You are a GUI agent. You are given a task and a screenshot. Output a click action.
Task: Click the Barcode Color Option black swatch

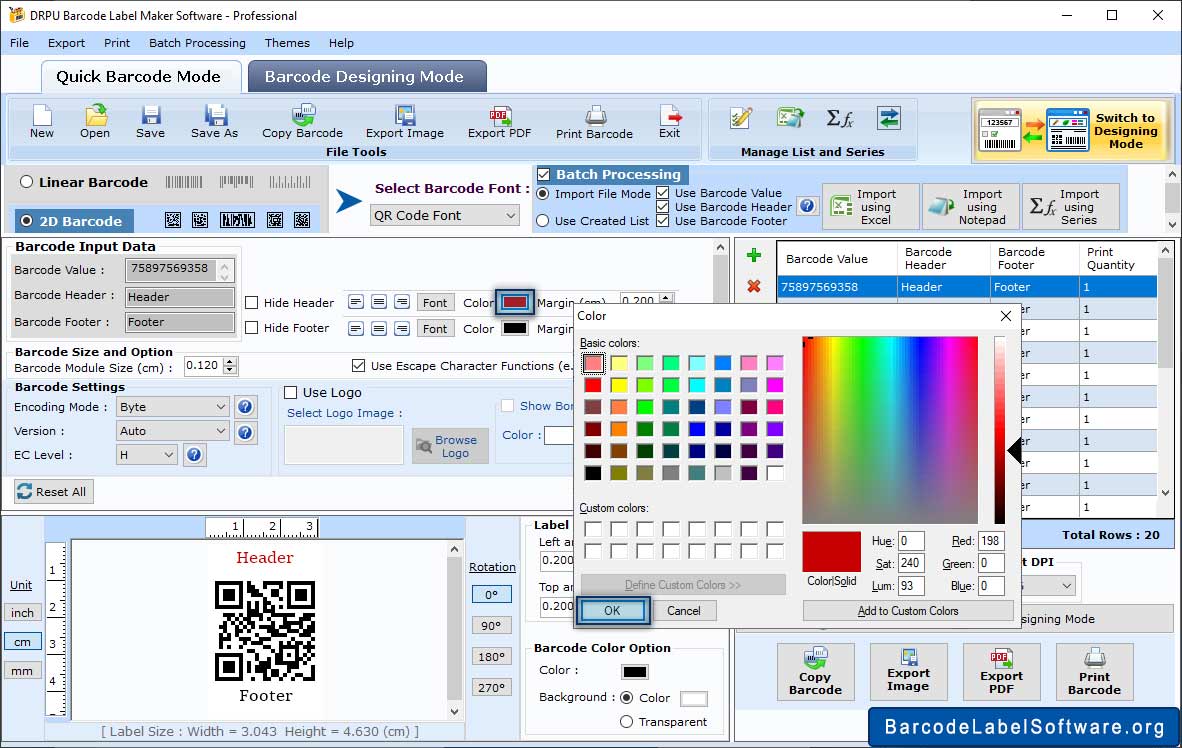coord(635,672)
